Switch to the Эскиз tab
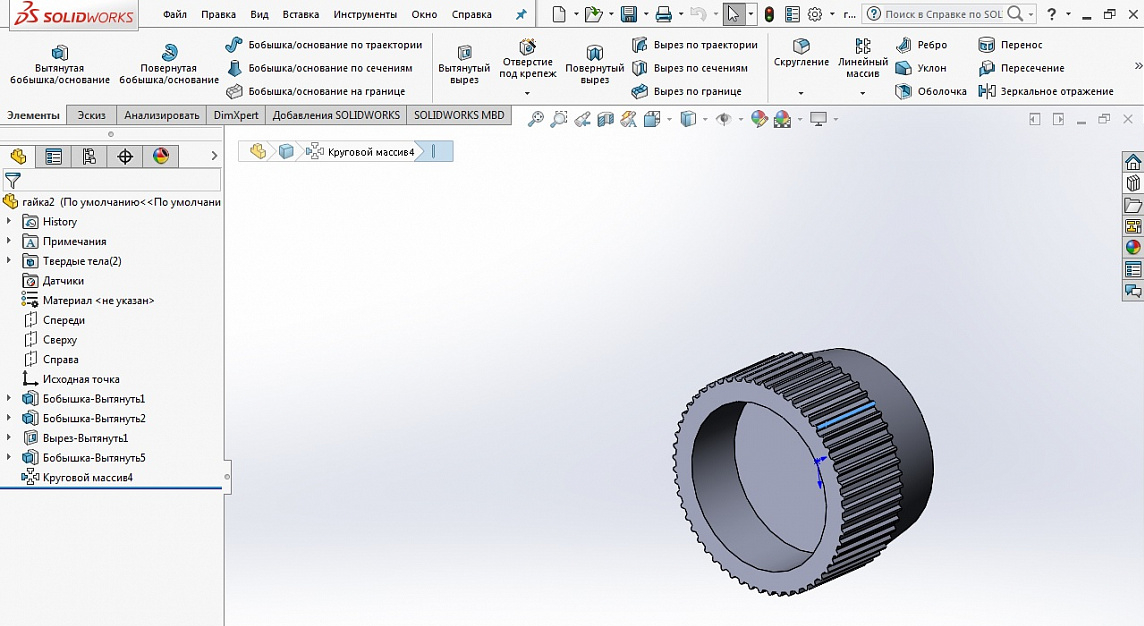1144x626 pixels. click(x=91, y=115)
